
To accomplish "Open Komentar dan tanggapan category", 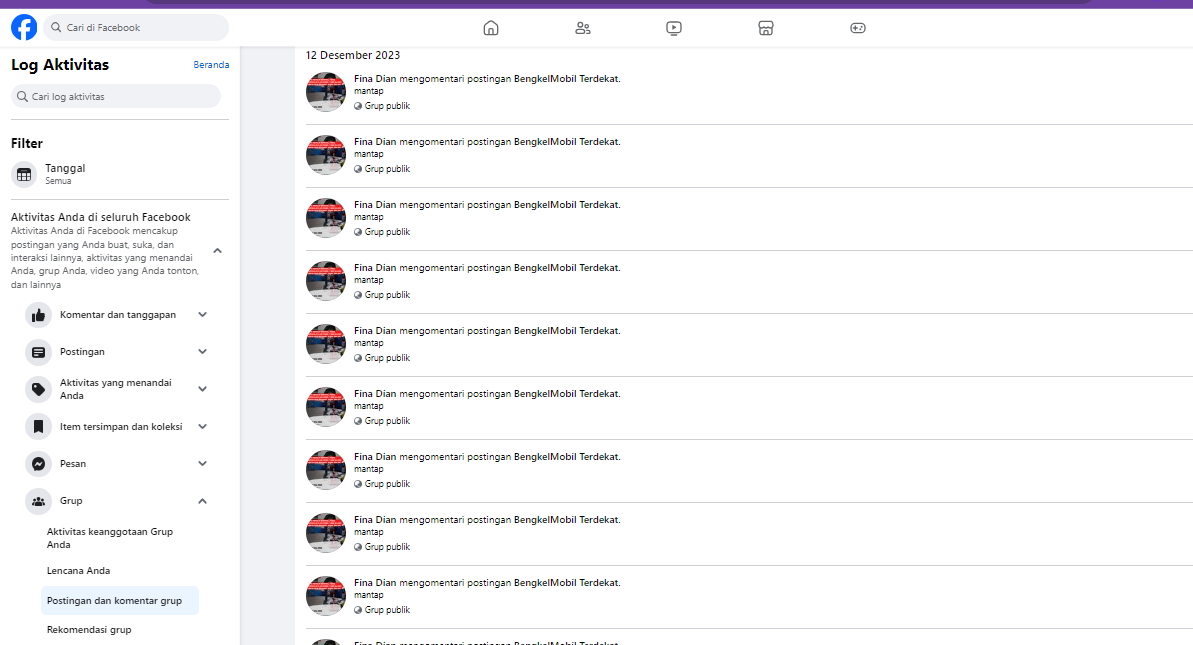I will 117,315.
